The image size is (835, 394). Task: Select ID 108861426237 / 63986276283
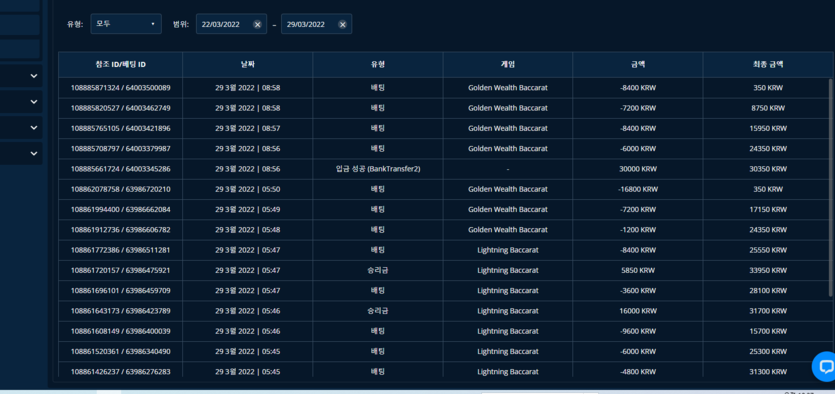(120, 372)
